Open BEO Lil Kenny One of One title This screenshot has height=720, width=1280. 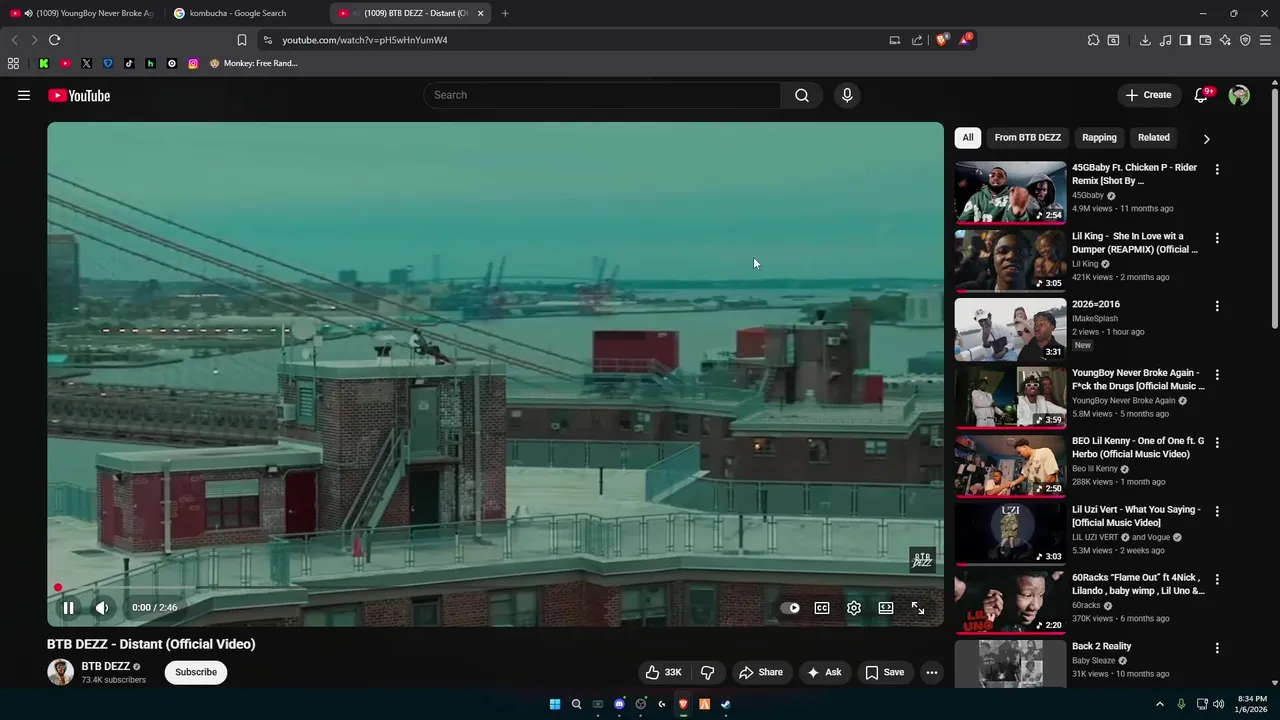pyautogui.click(x=1138, y=447)
